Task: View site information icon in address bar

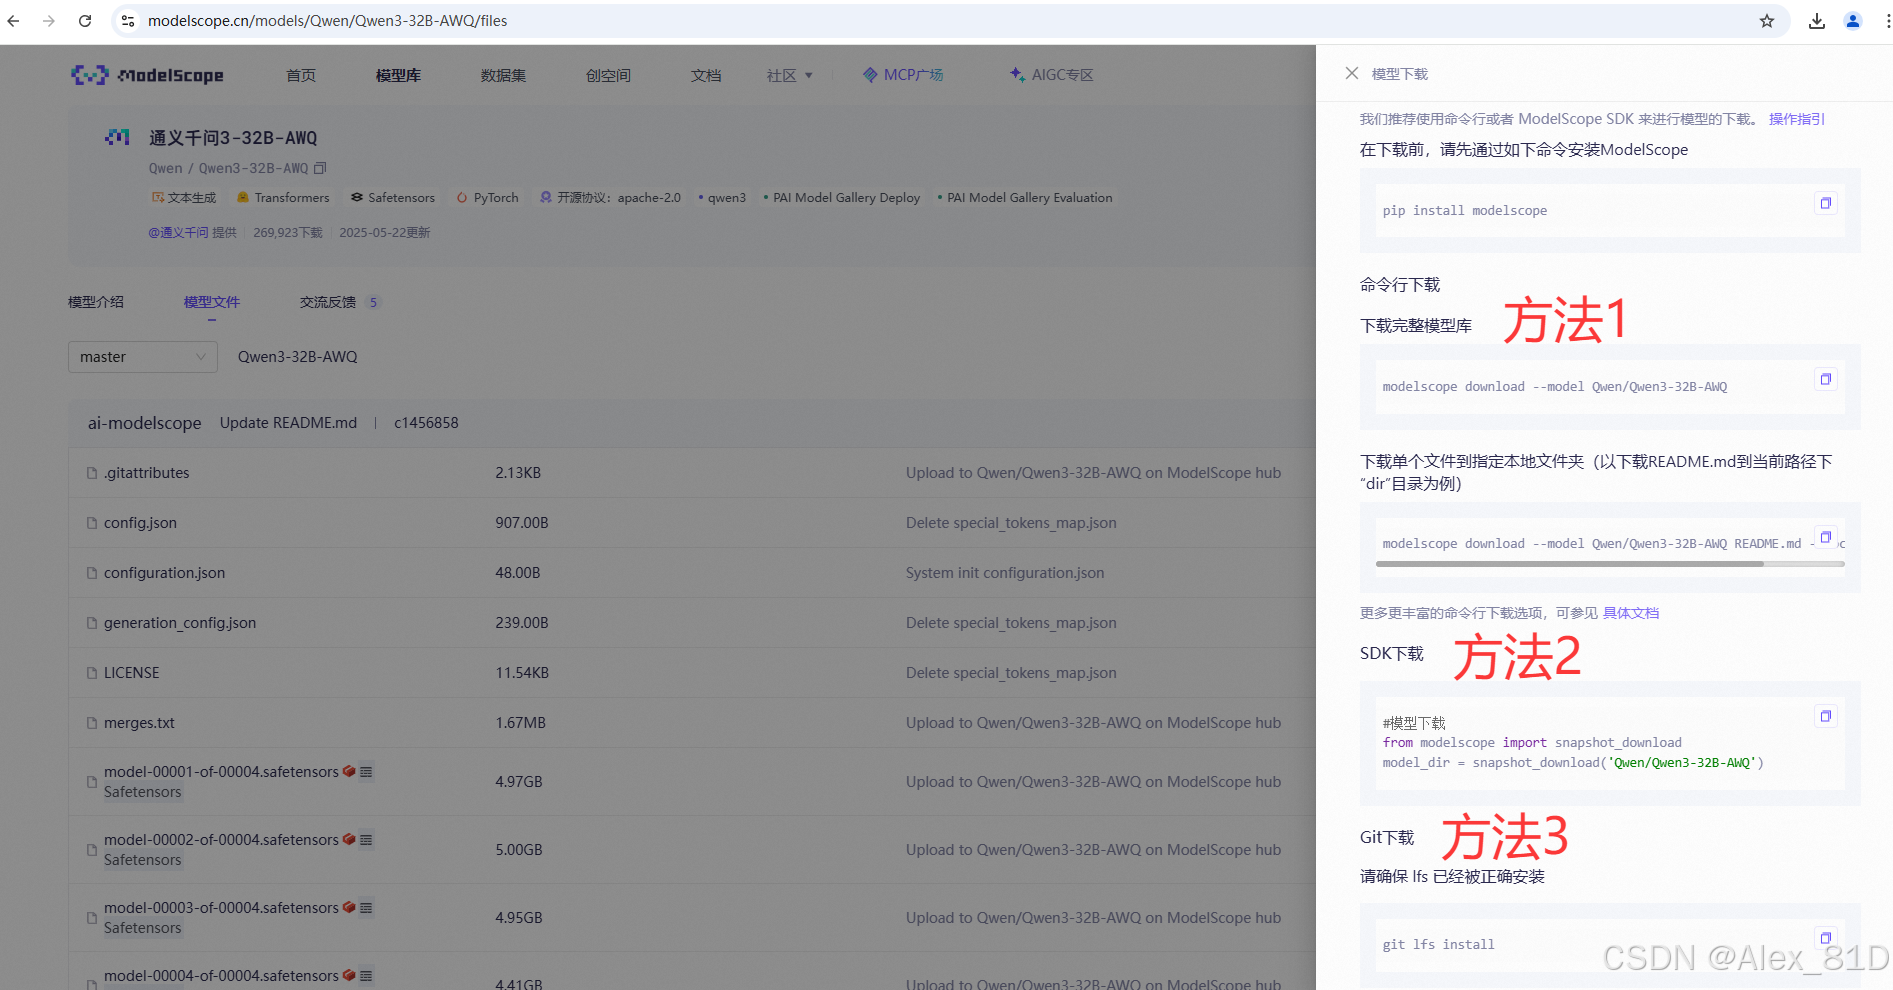Action: pos(128,21)
